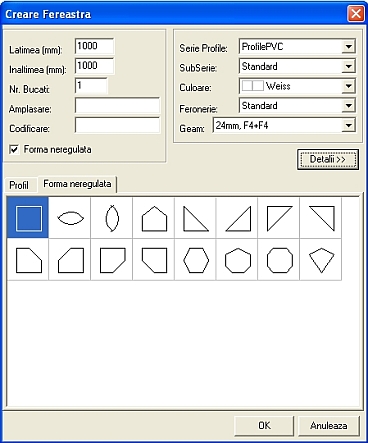The width and height of the screenshot is (368, 443).
Task: Select the square window shape
Action: click(28, 218)
